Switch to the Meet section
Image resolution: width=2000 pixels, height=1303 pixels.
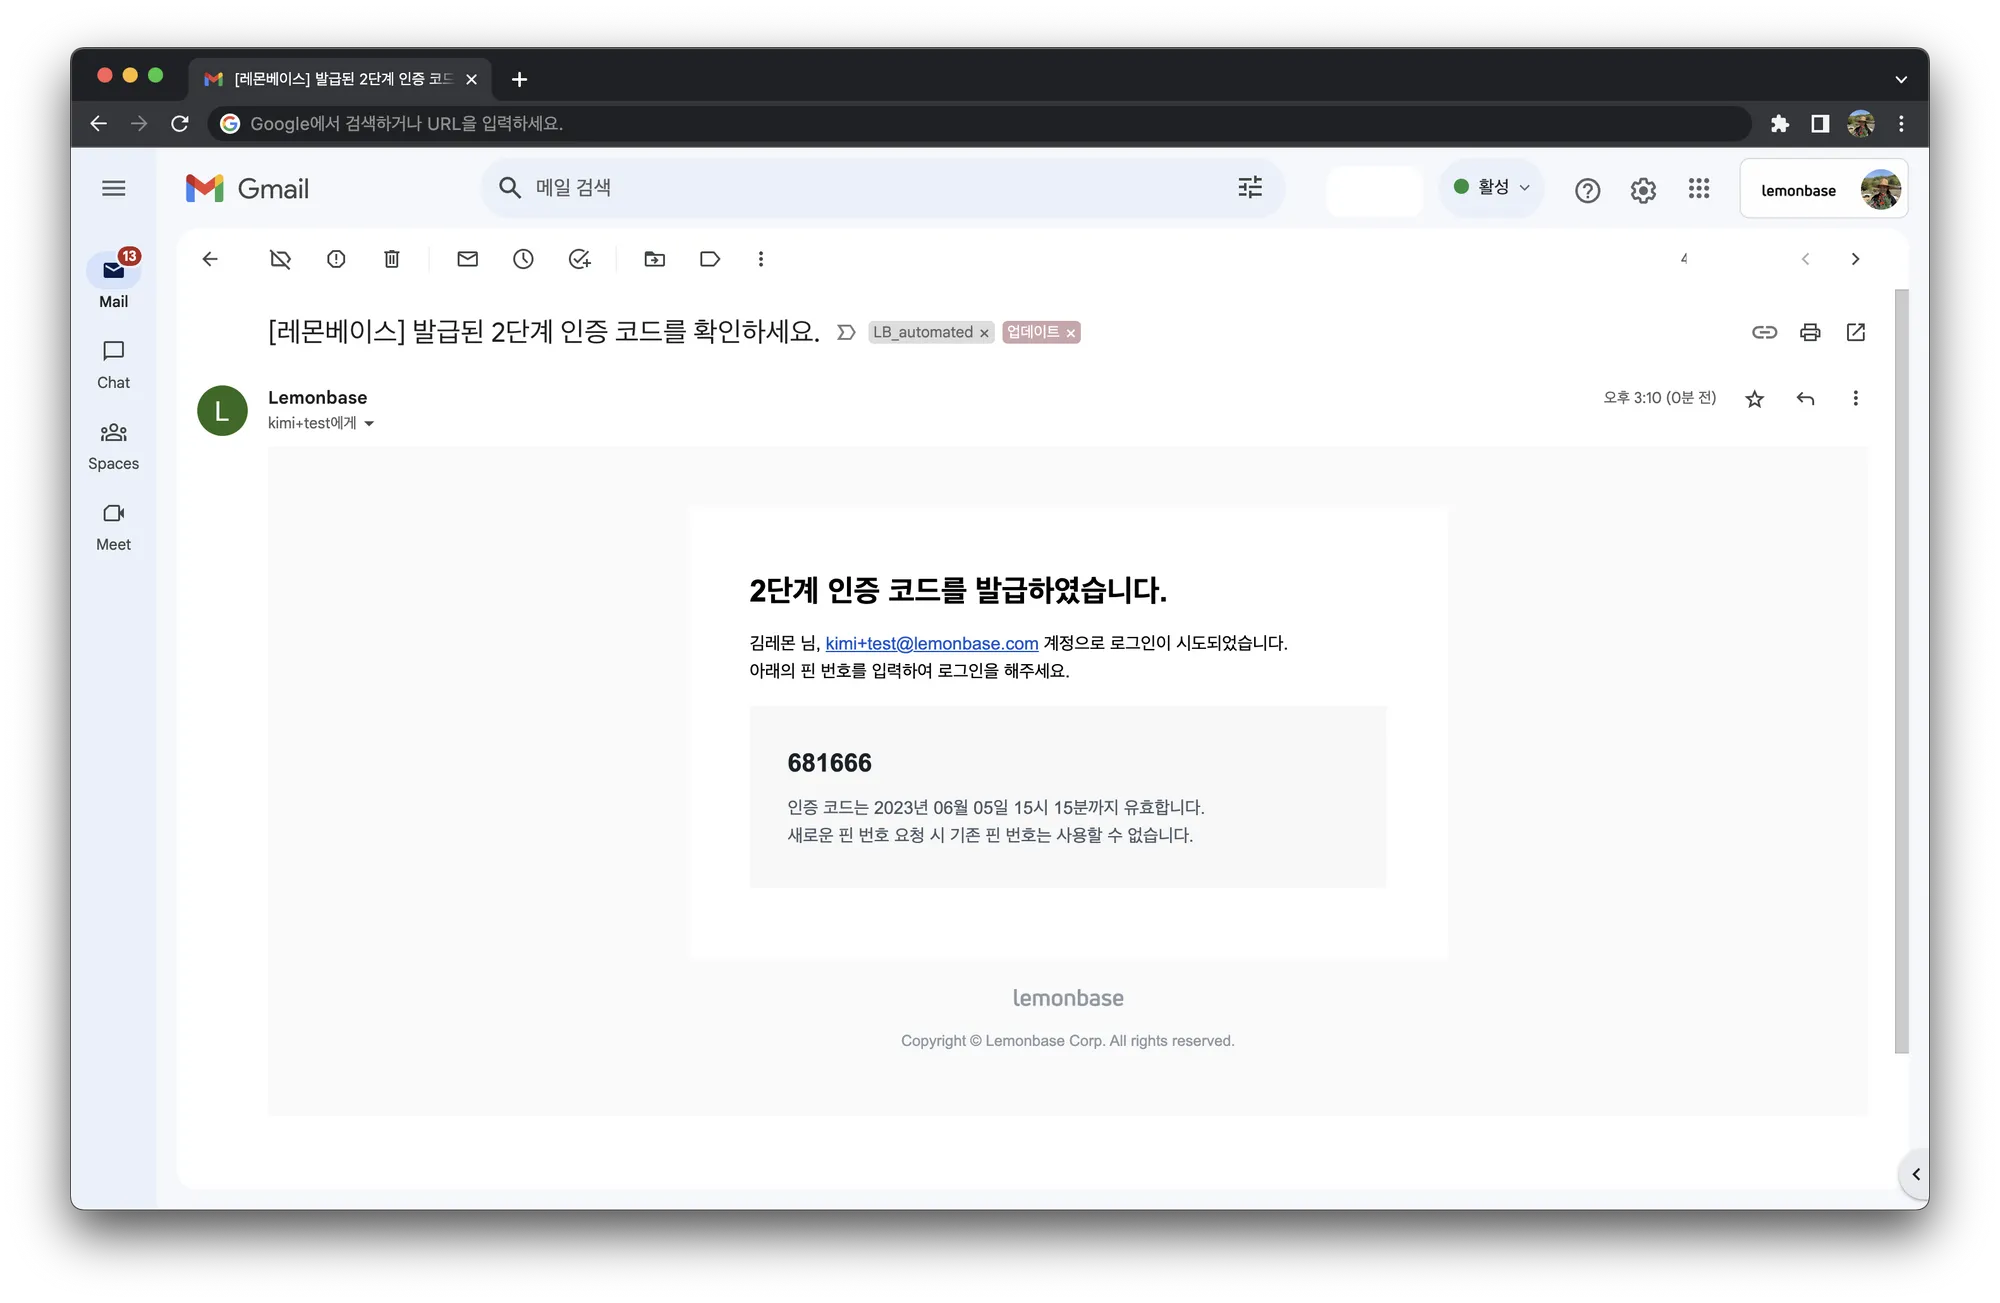(x=113, y=527)
